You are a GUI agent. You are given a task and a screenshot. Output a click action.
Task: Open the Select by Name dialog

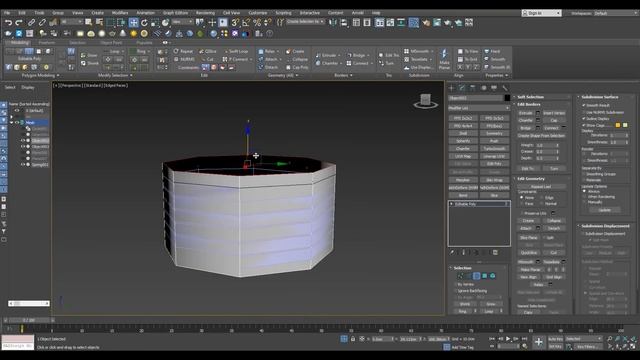click(99, 22)
